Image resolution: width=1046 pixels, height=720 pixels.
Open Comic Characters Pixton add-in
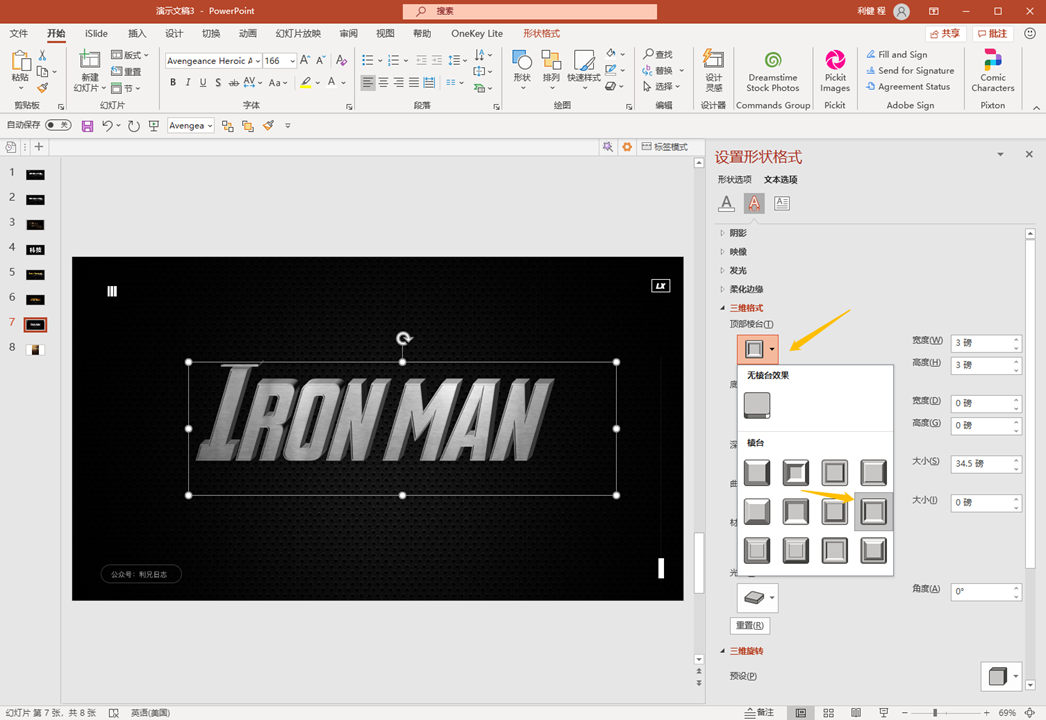[993, 70]
